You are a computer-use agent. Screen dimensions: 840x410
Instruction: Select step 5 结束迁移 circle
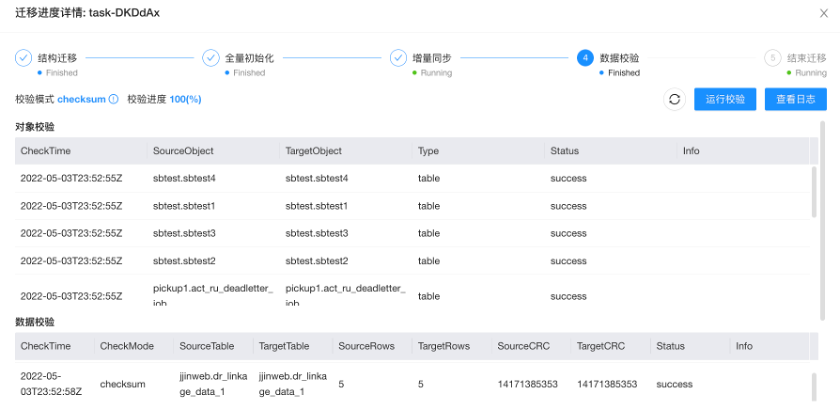772,58
